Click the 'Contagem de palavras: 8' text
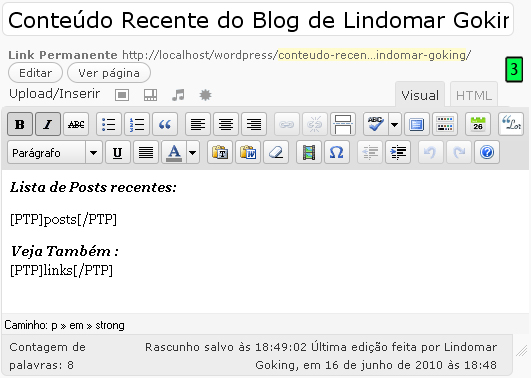531x378 pixels. click(47, 356)
